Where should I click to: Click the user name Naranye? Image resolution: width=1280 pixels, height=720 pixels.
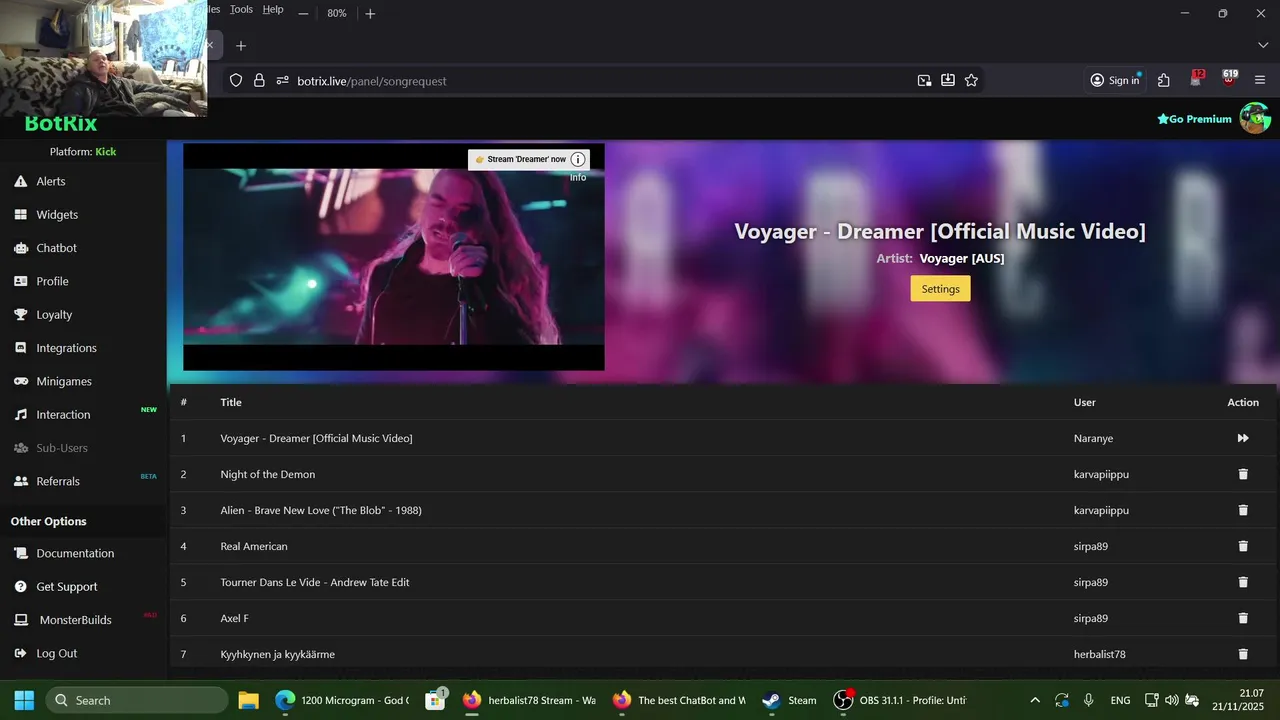point(1093,438)
